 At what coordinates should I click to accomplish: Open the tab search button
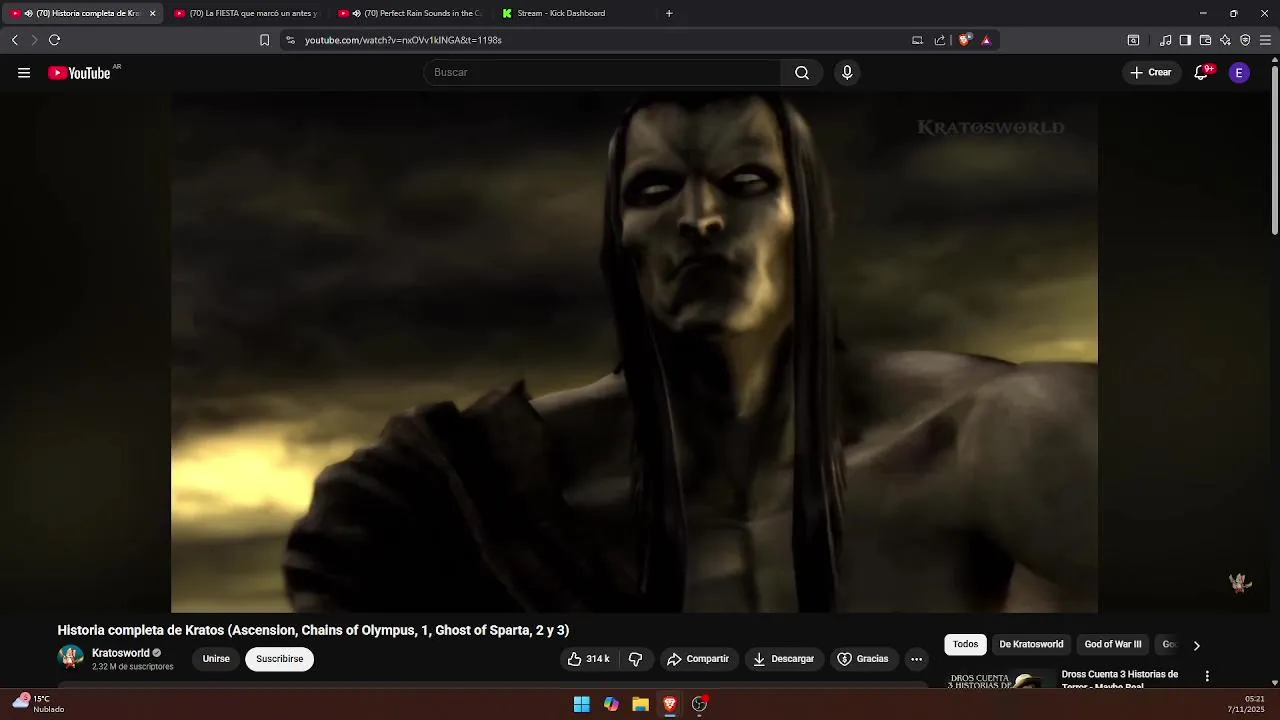(1133, 40)
